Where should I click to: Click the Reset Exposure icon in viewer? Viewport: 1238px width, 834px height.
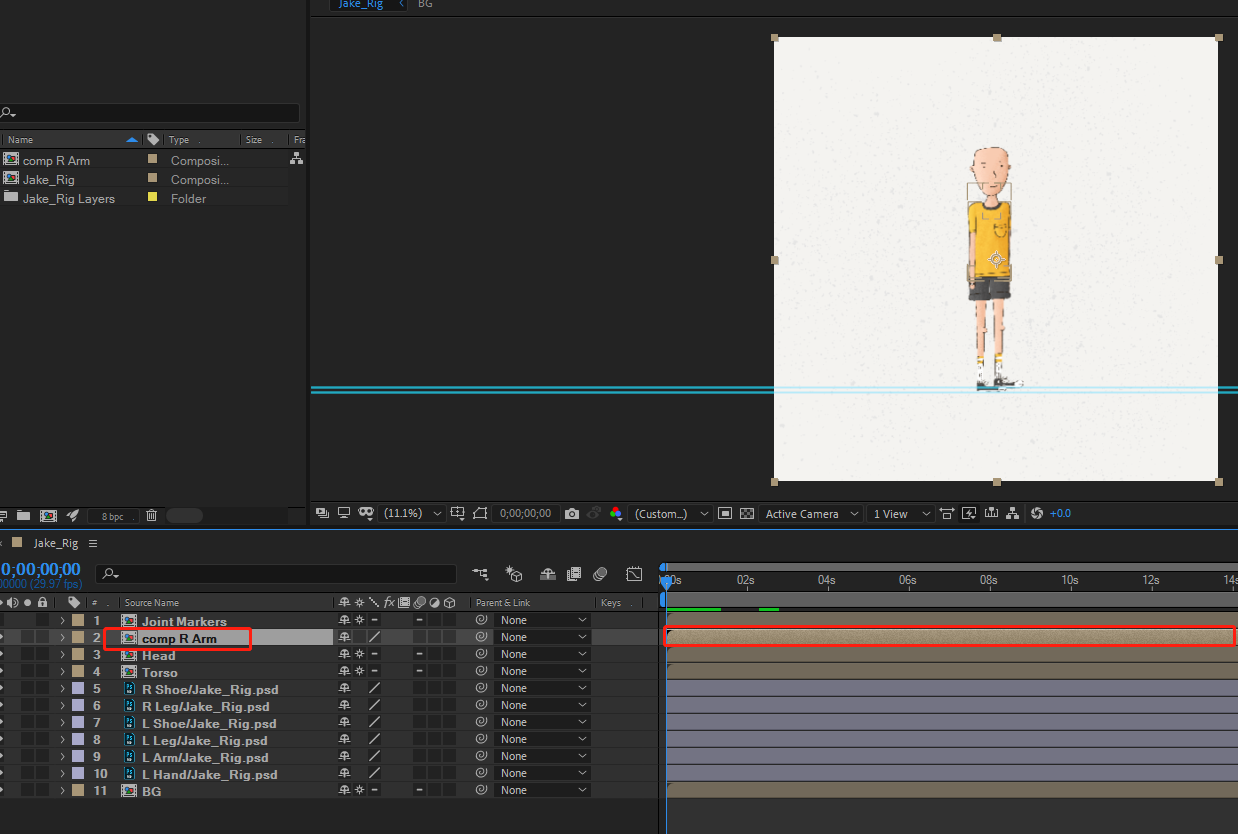click(1037, 513)
